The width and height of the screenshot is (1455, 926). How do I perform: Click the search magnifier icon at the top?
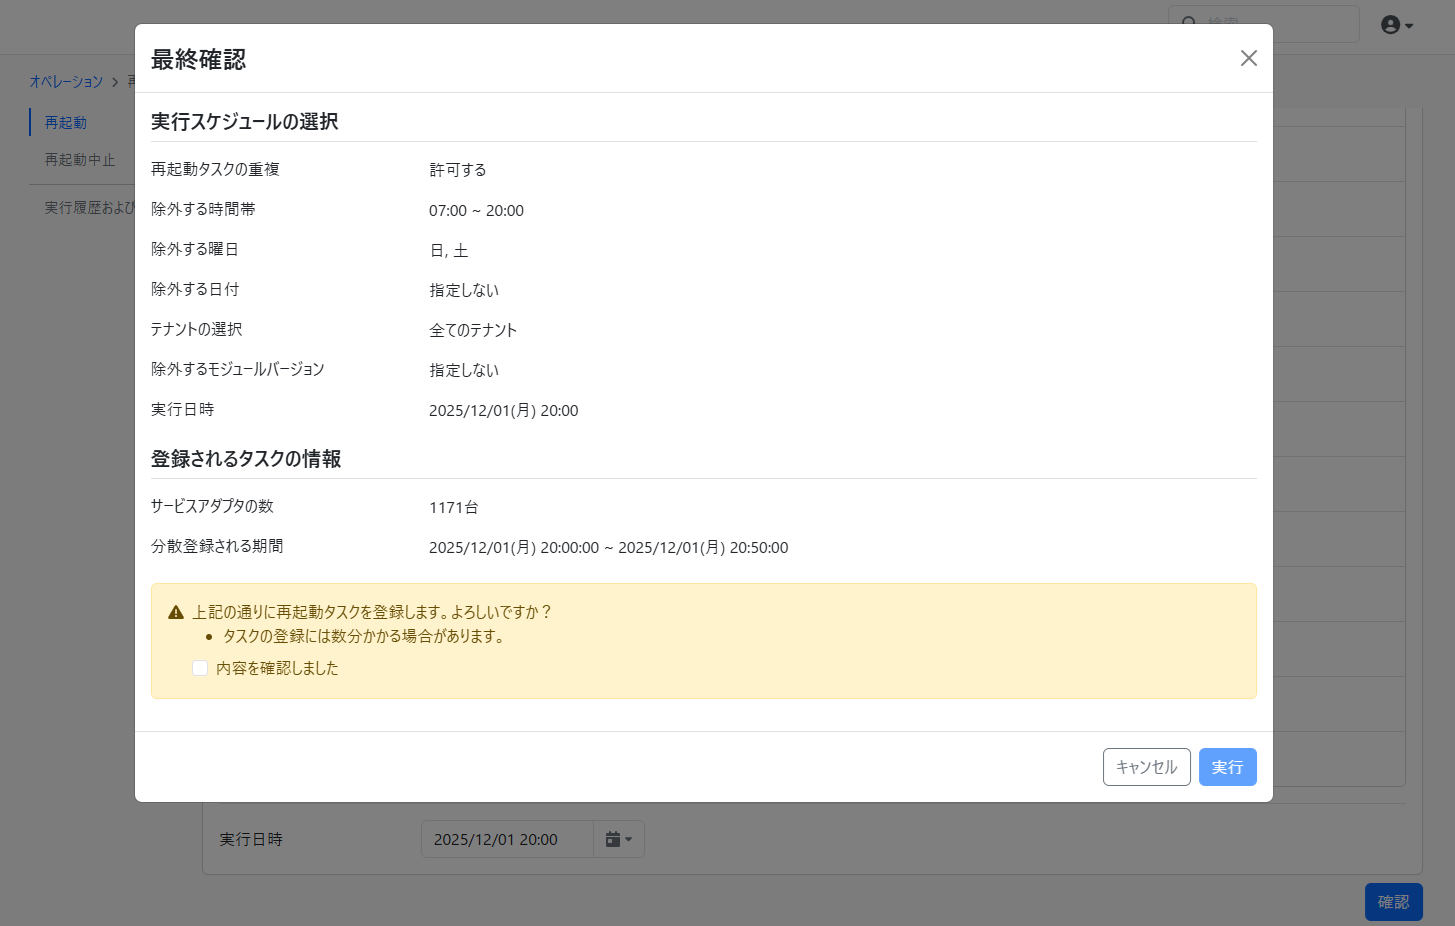point(1189,22)
